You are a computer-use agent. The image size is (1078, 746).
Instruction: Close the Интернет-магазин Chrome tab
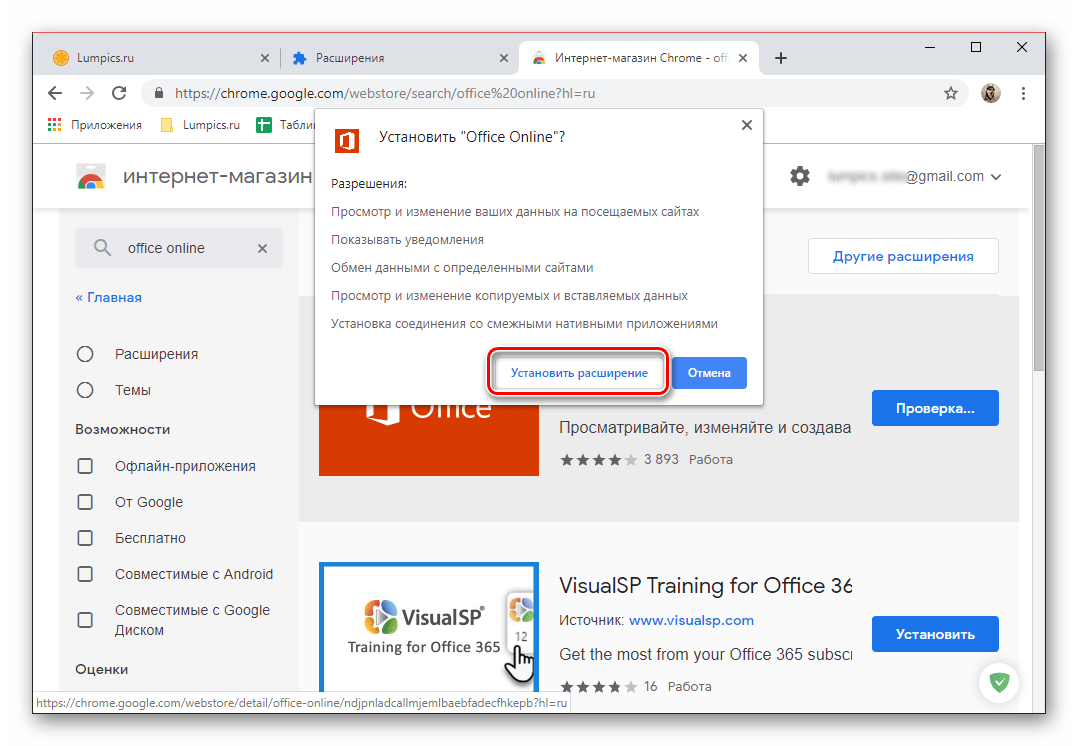tap(742, 58)
